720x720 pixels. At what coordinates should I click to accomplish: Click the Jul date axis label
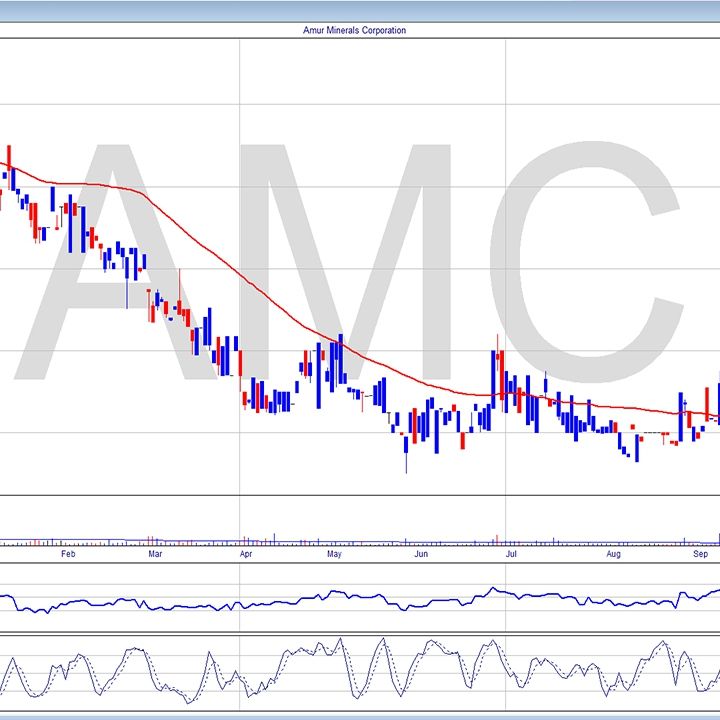click(x=511, y=553)
